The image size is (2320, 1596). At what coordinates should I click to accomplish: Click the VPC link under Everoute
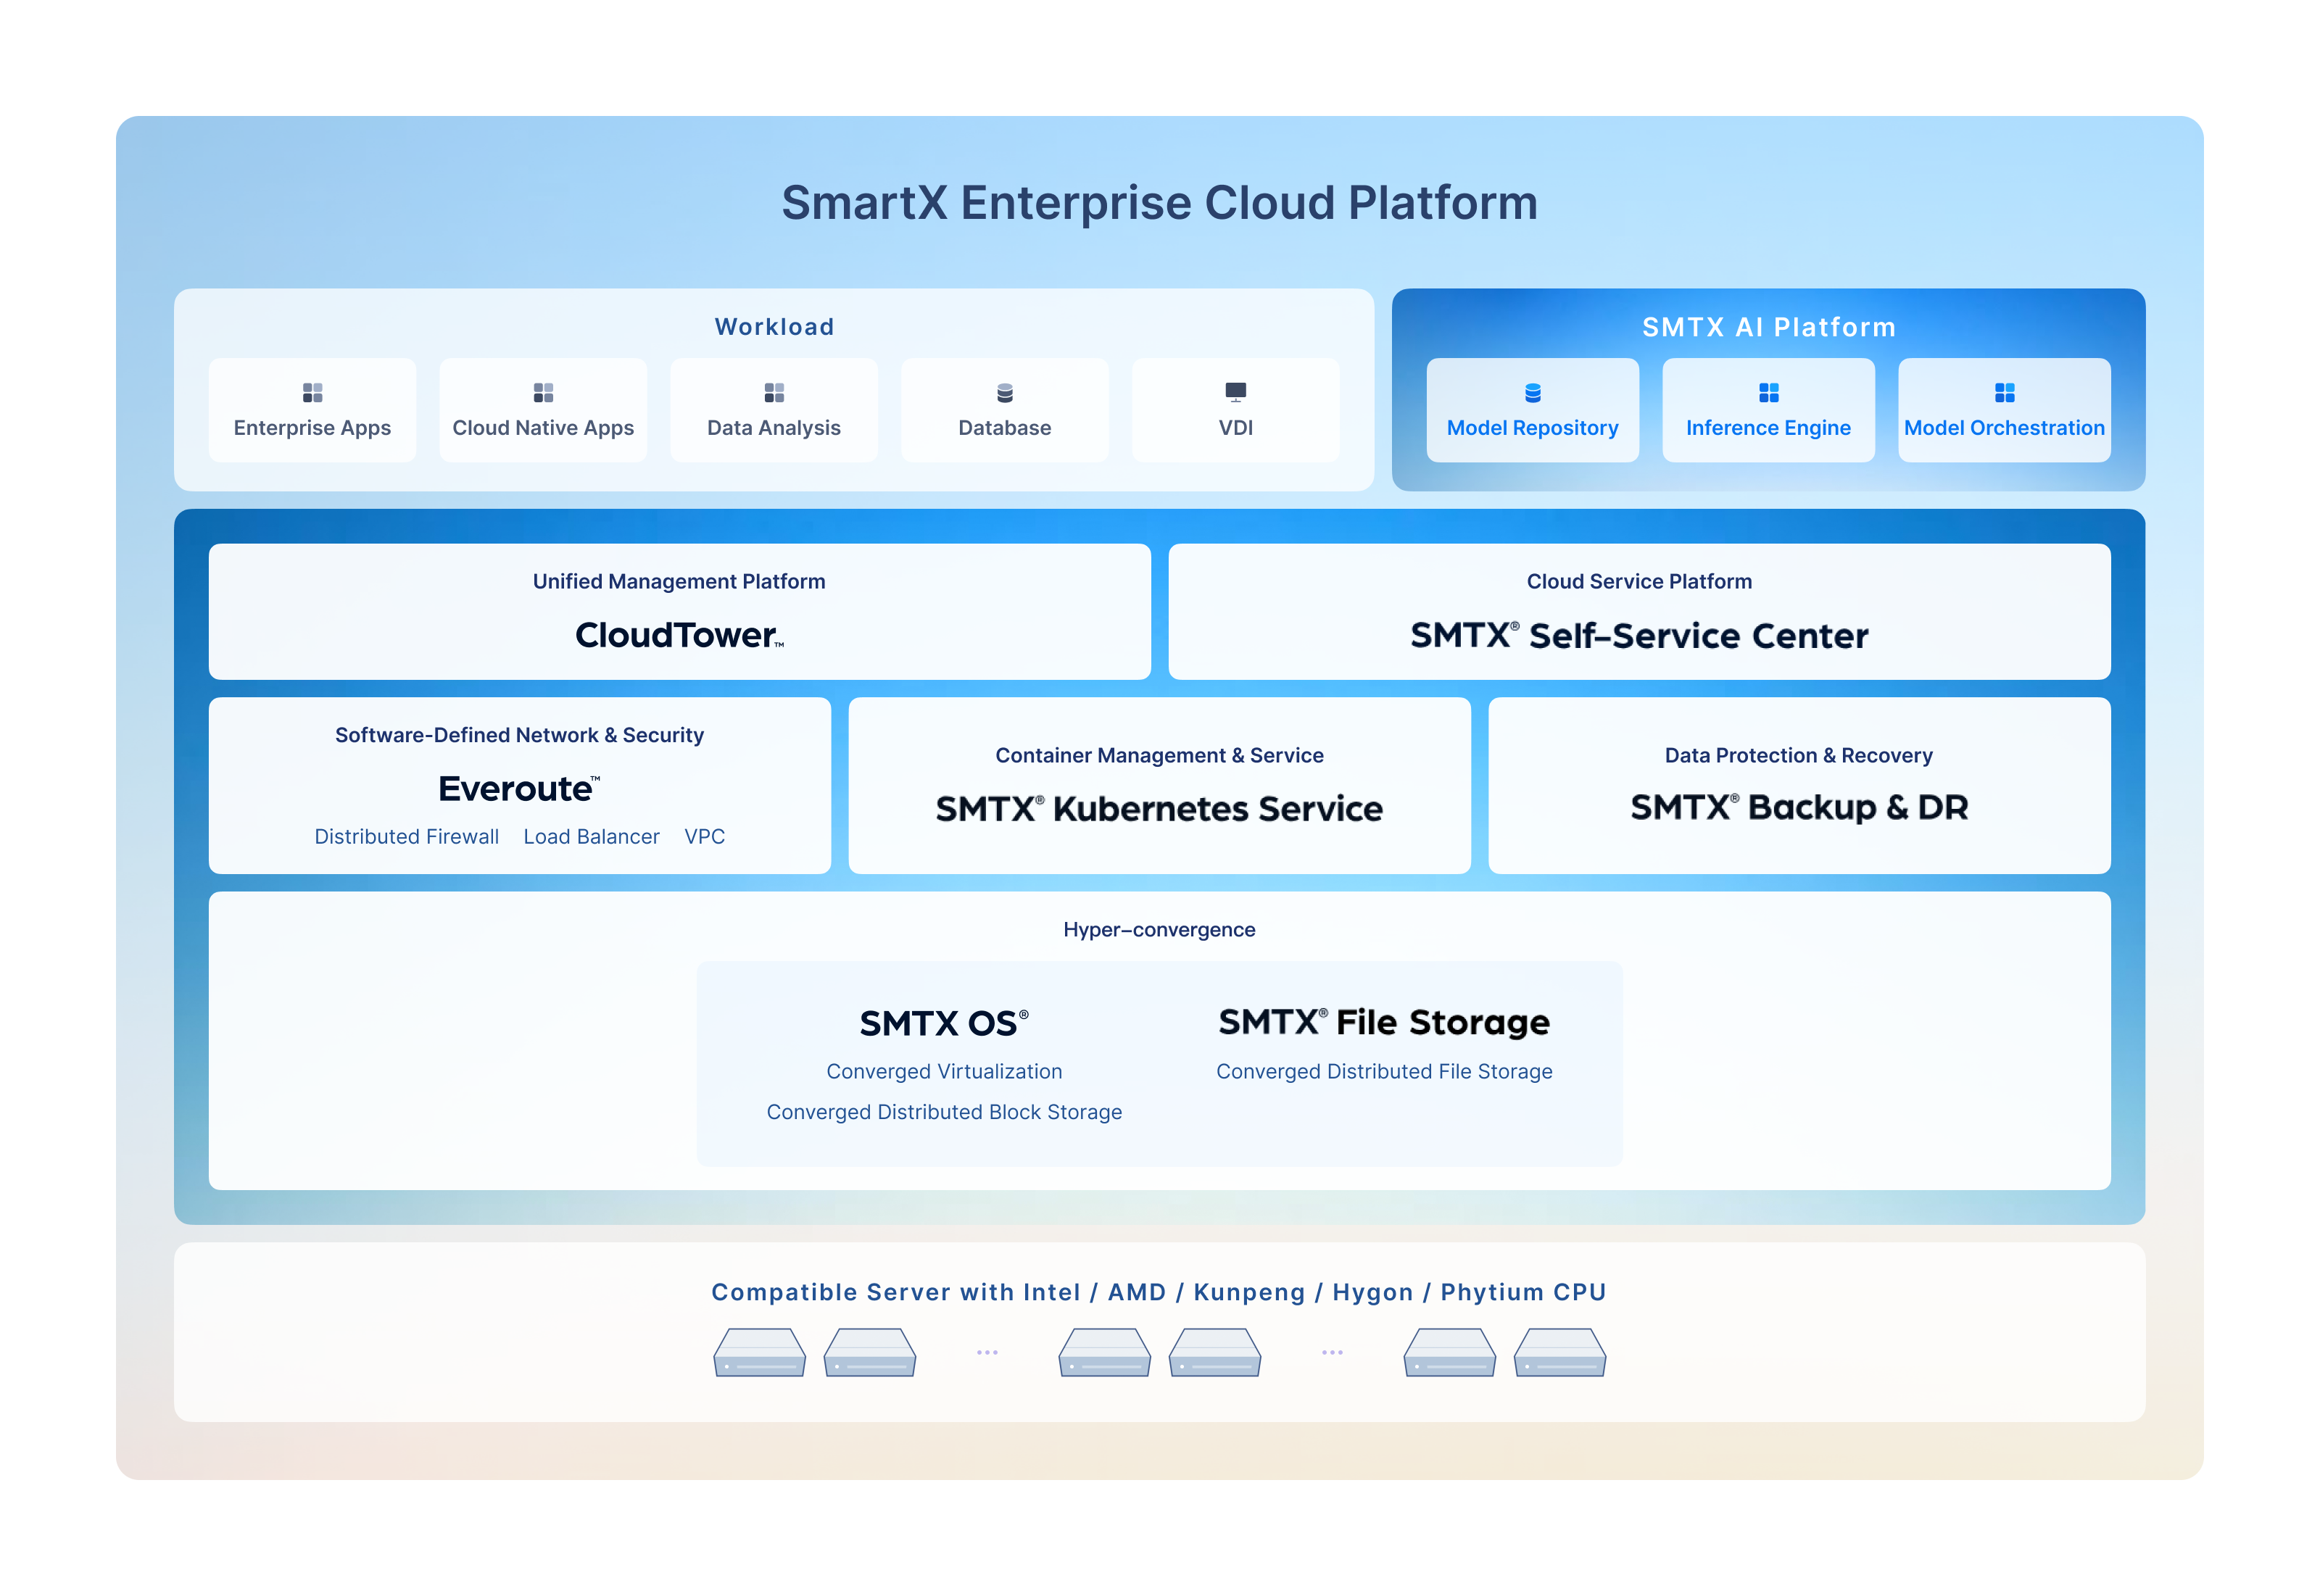point(704,836)
